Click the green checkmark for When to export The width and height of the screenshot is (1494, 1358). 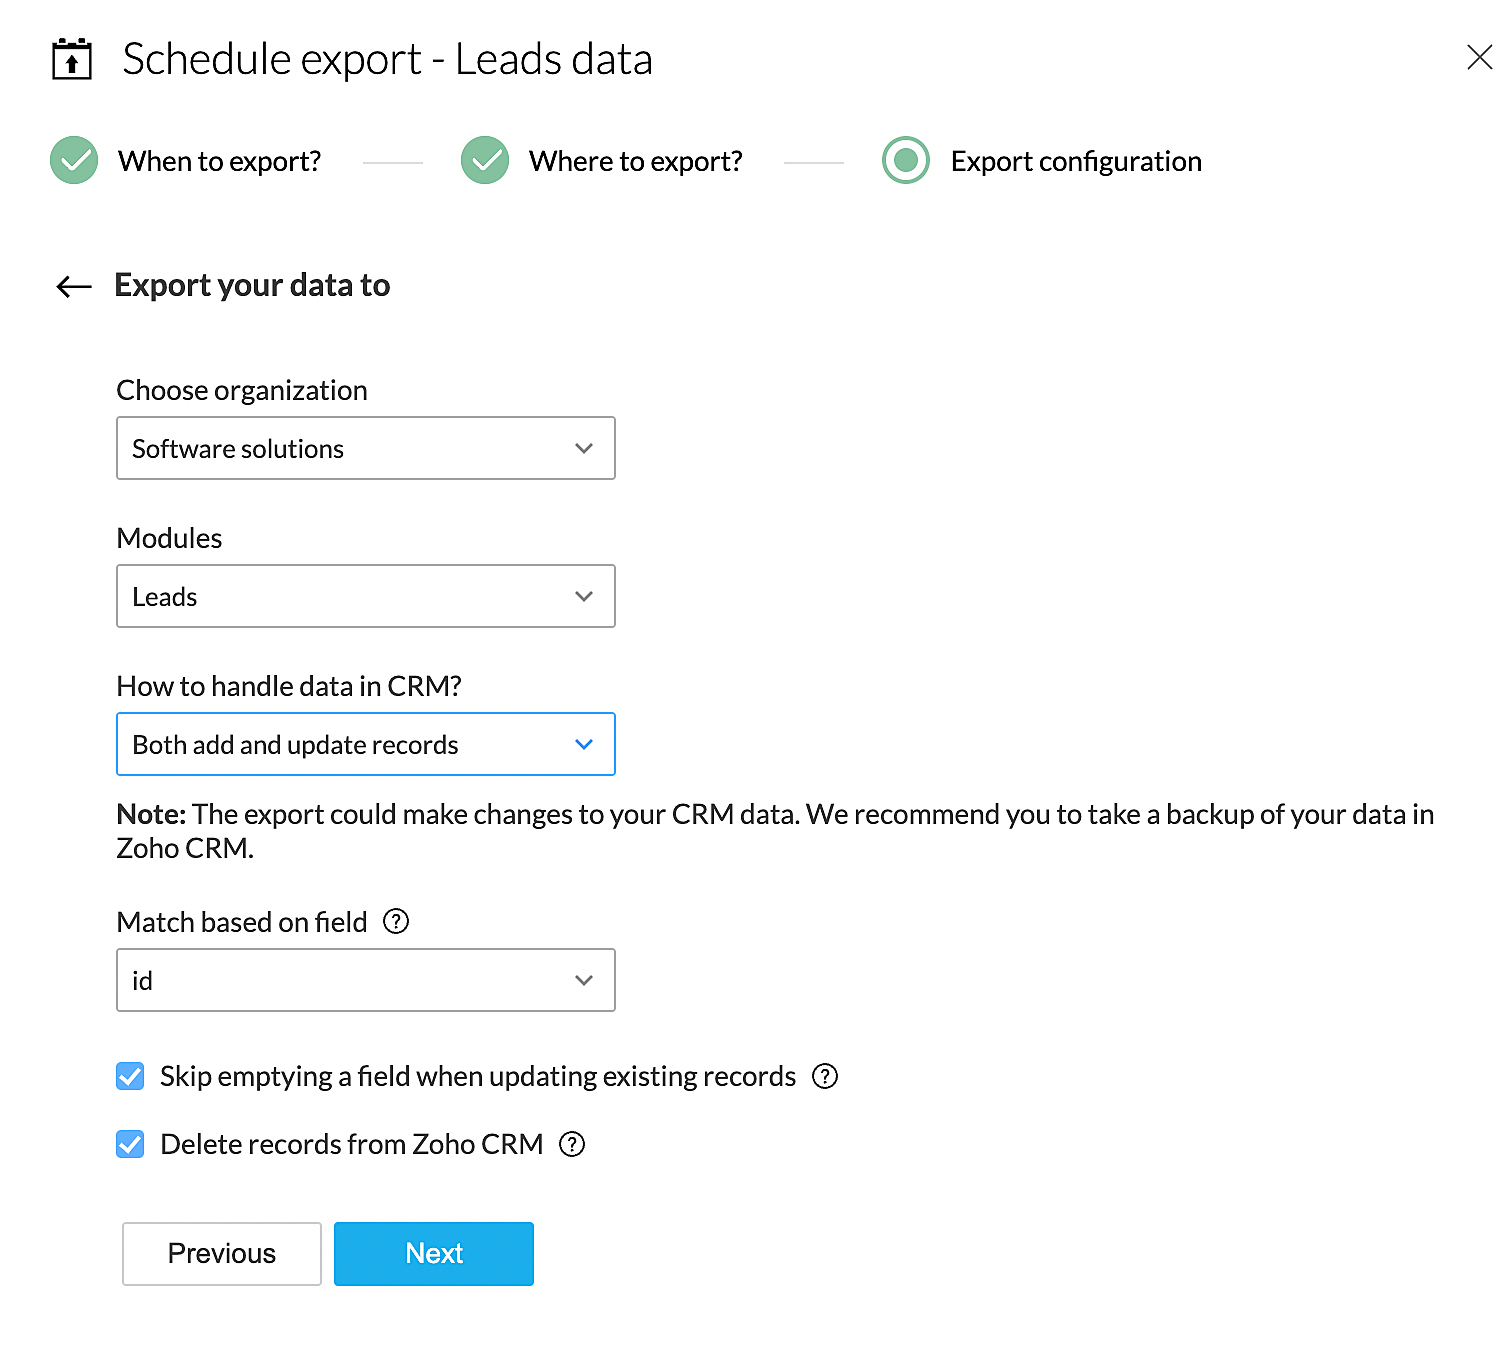click(x=74, y=160)
